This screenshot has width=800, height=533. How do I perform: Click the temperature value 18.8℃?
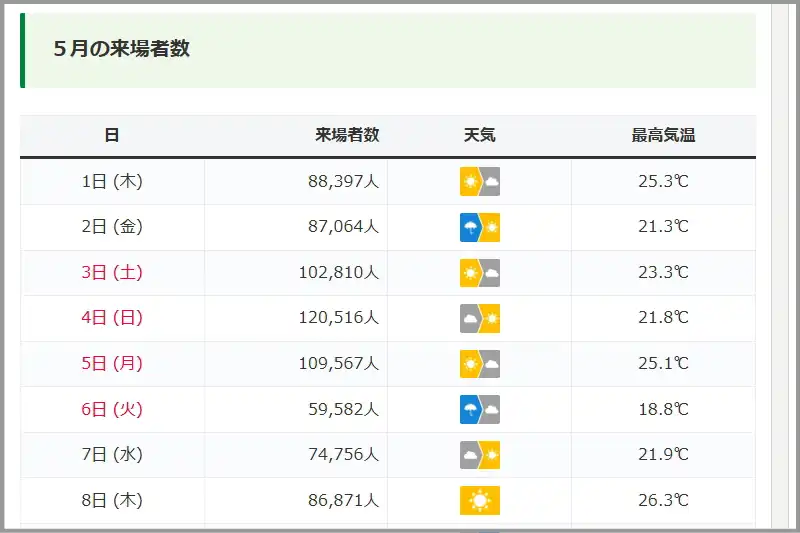[x=663, y=409]
